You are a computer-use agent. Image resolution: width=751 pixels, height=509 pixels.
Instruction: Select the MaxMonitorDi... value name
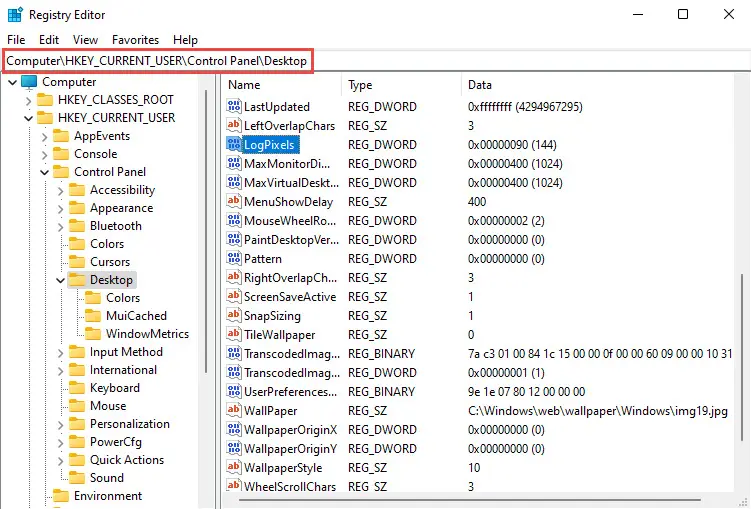(287, 164)
